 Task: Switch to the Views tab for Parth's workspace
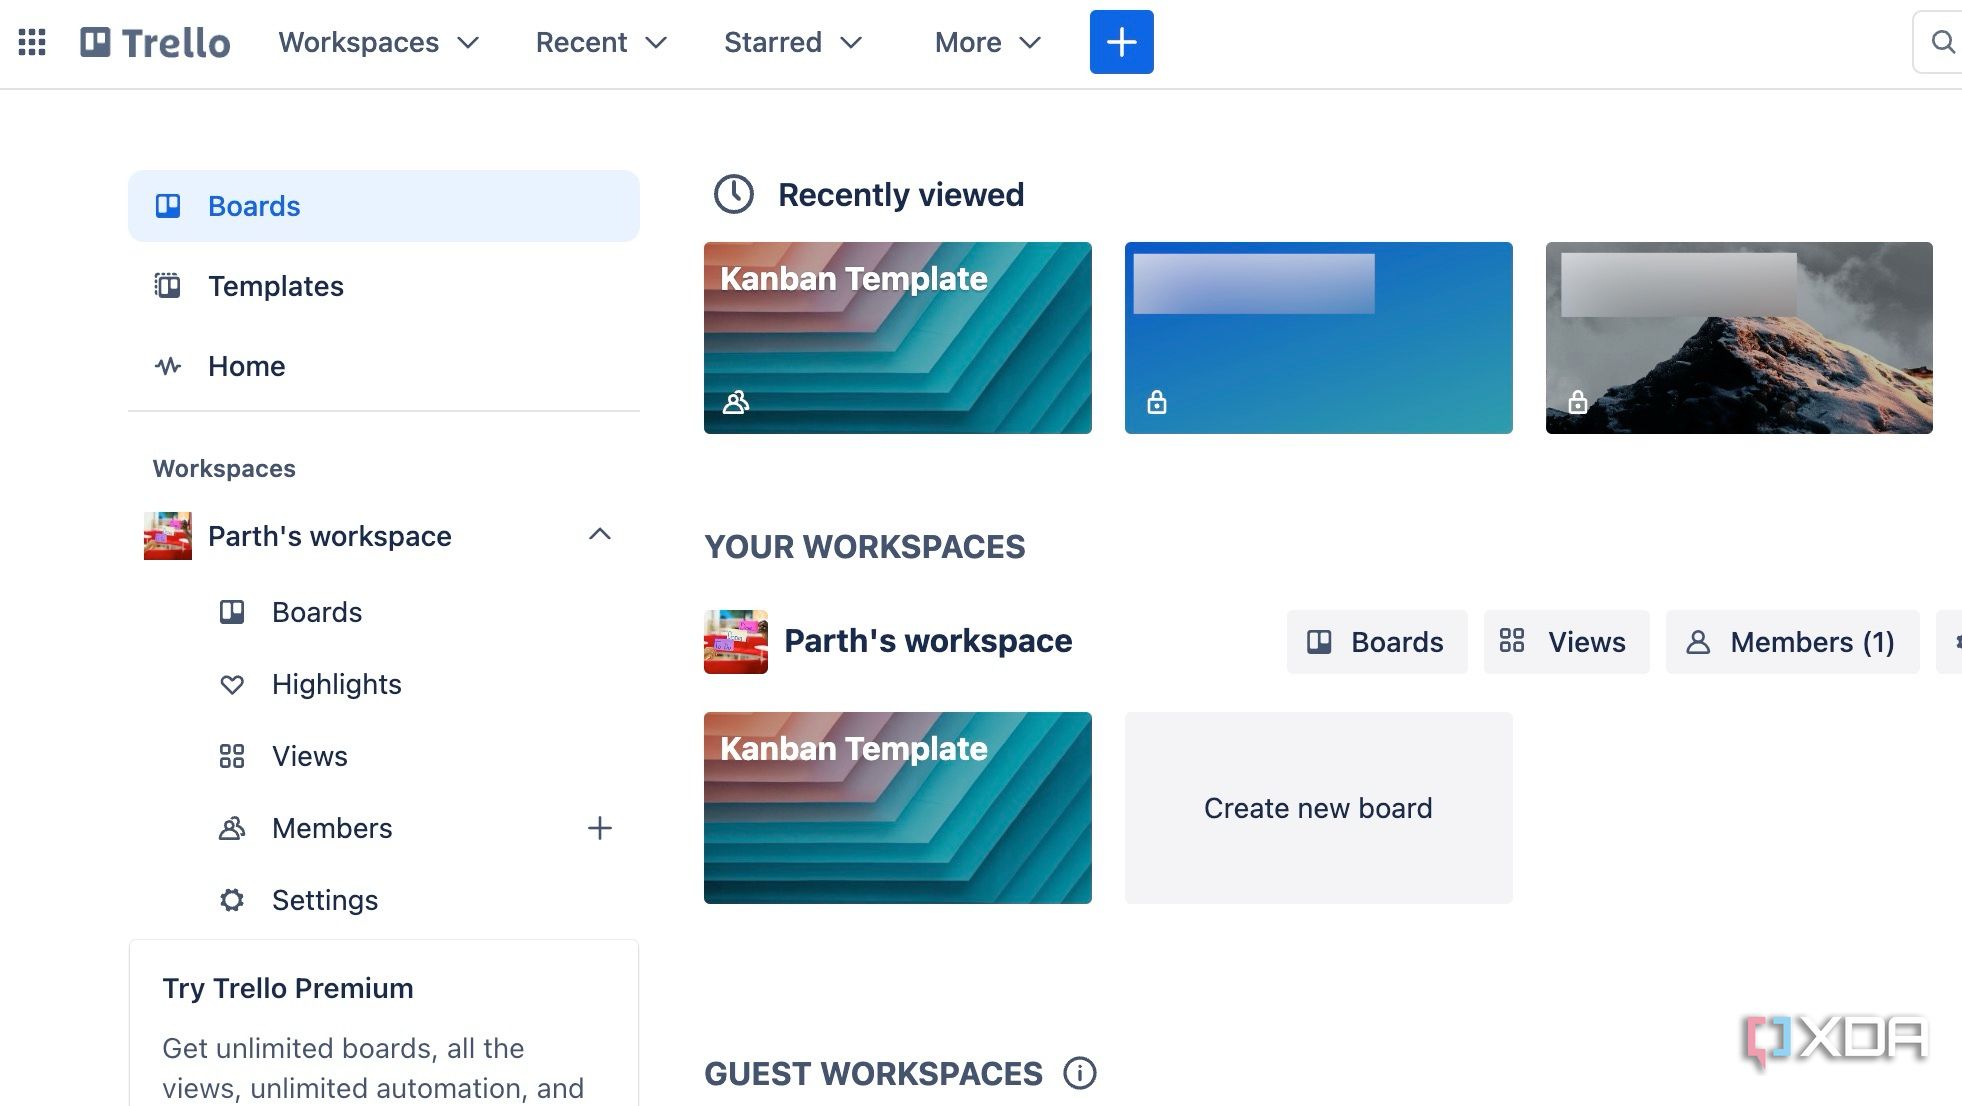tap(1565, 642)
